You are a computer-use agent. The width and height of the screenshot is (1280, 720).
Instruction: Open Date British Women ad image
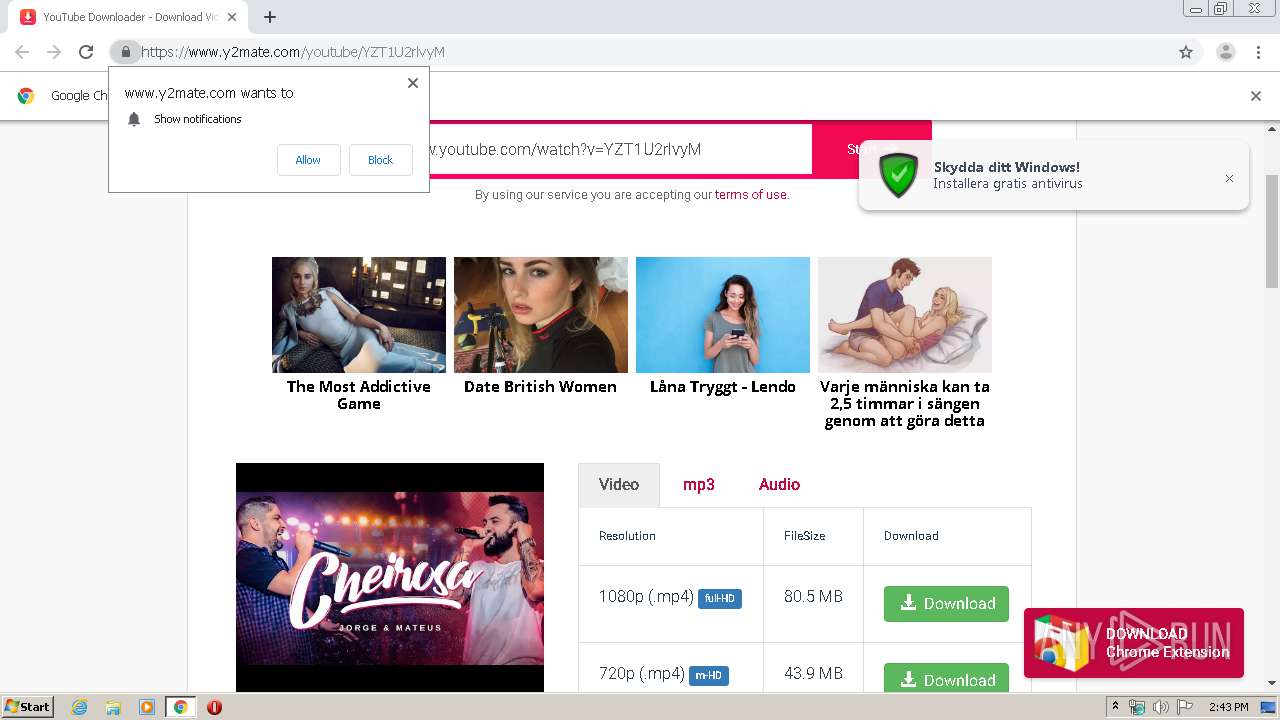pyautogui.click(x=541, y=315)
